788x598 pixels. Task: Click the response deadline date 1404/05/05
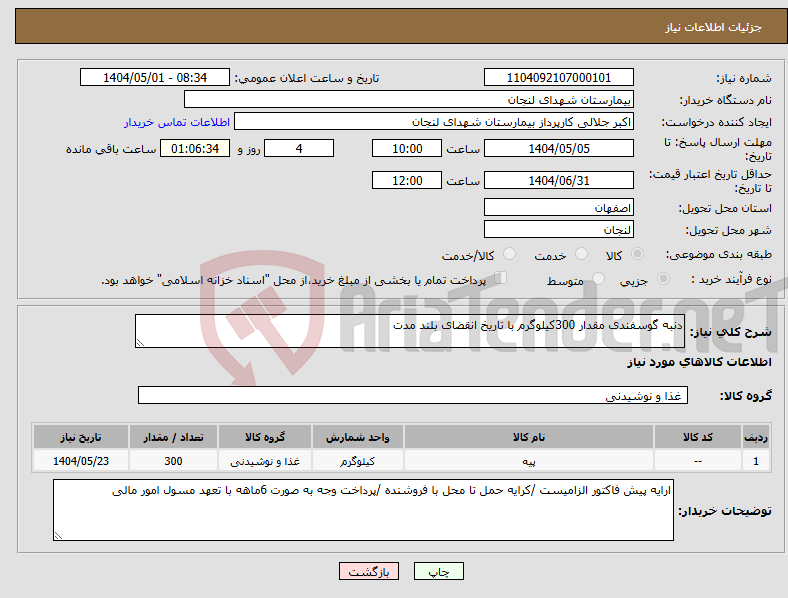tap(558, 148)
